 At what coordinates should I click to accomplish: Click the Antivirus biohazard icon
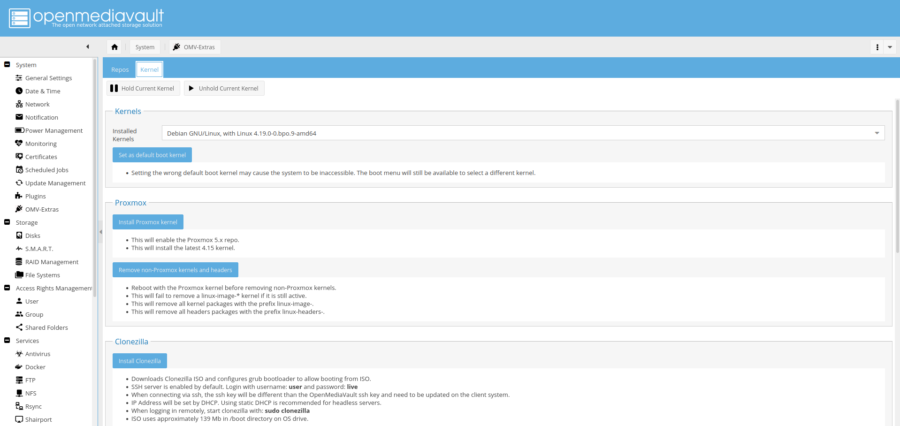tap(19, 354)
